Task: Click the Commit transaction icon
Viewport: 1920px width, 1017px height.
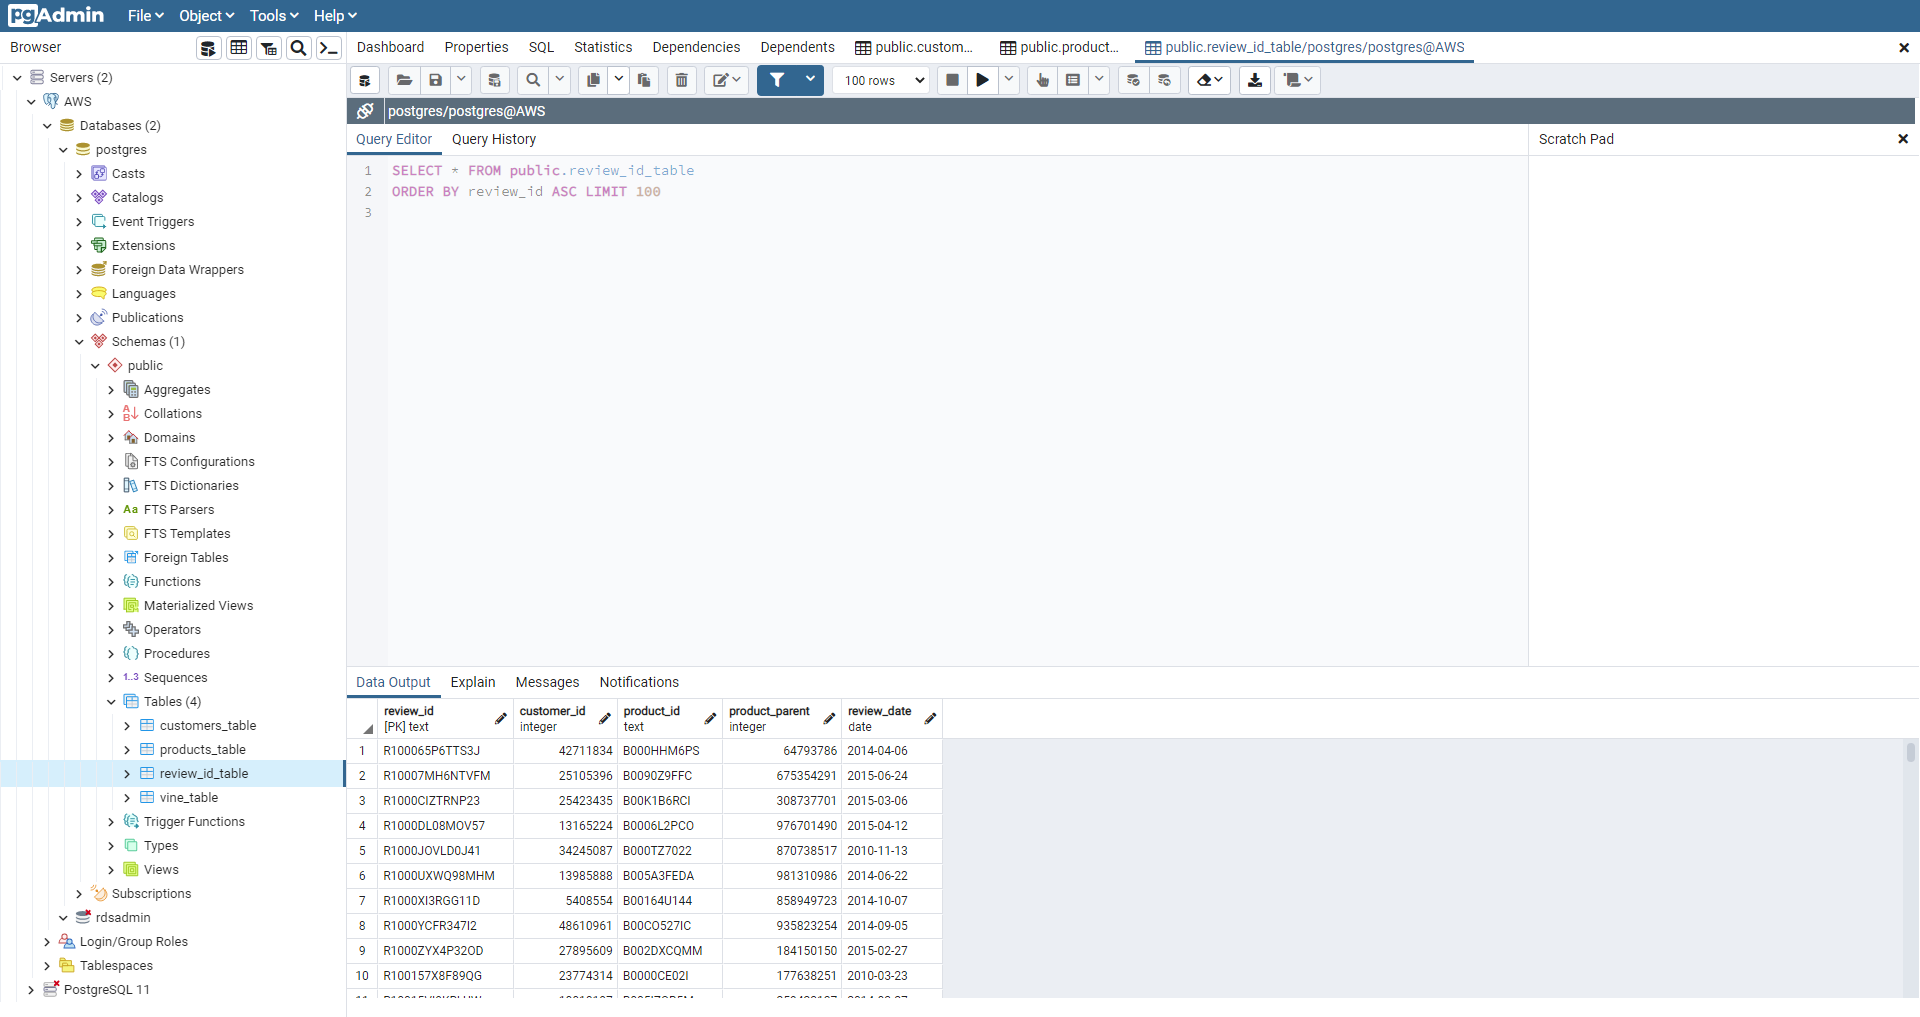Action: [1133, 80]
